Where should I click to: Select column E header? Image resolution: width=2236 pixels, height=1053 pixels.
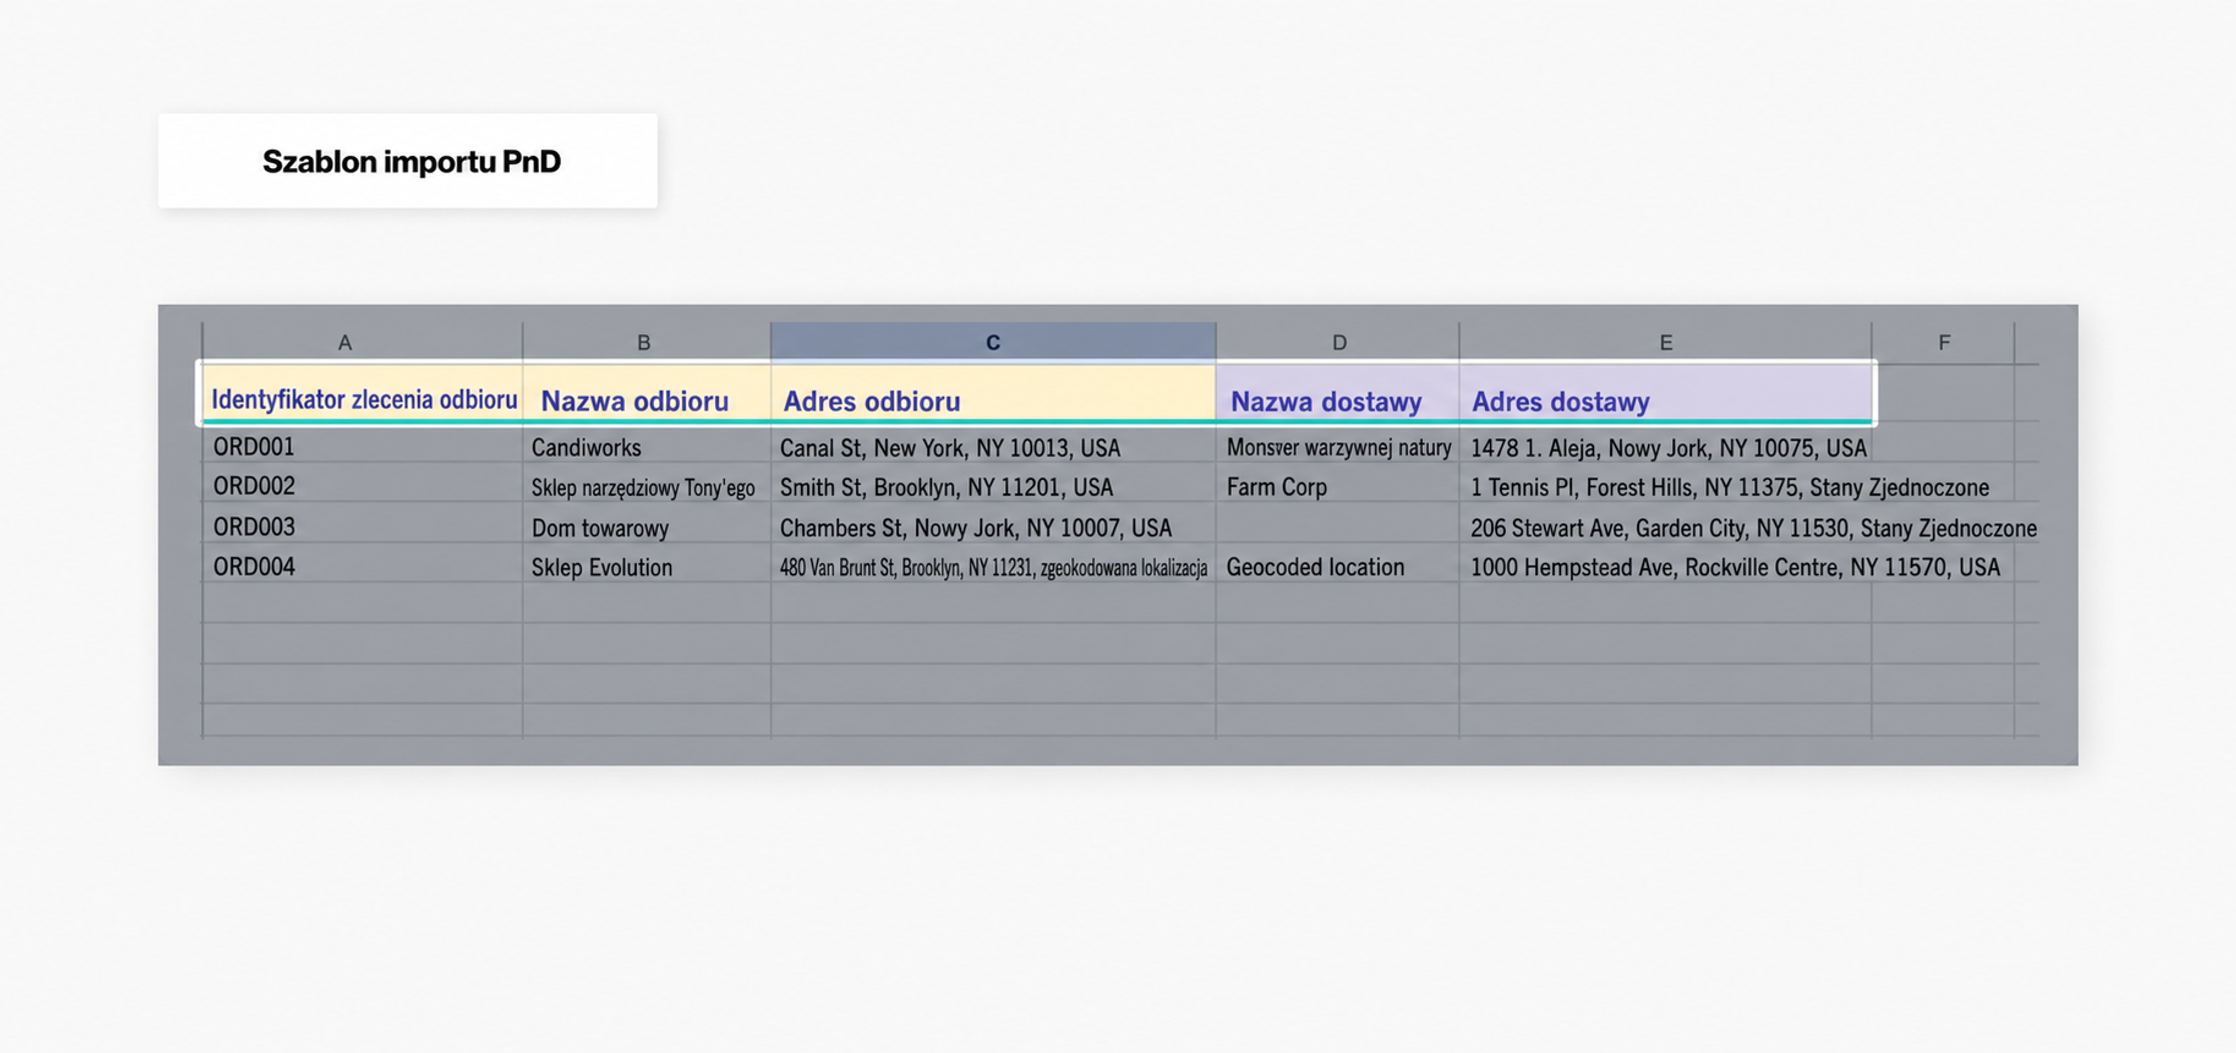(1665, 342)
